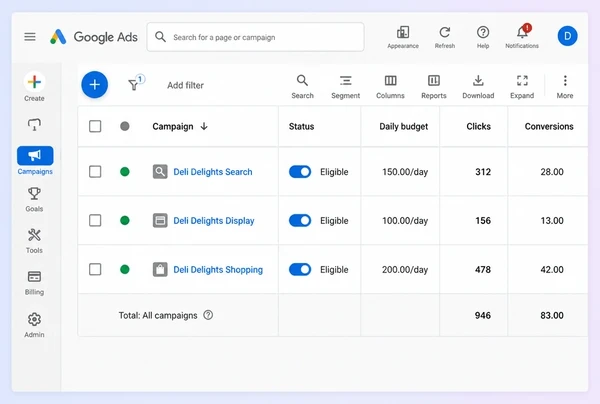Focus the search for page or campaign box
The image size is (600, 404).
[x=255, y=37]
